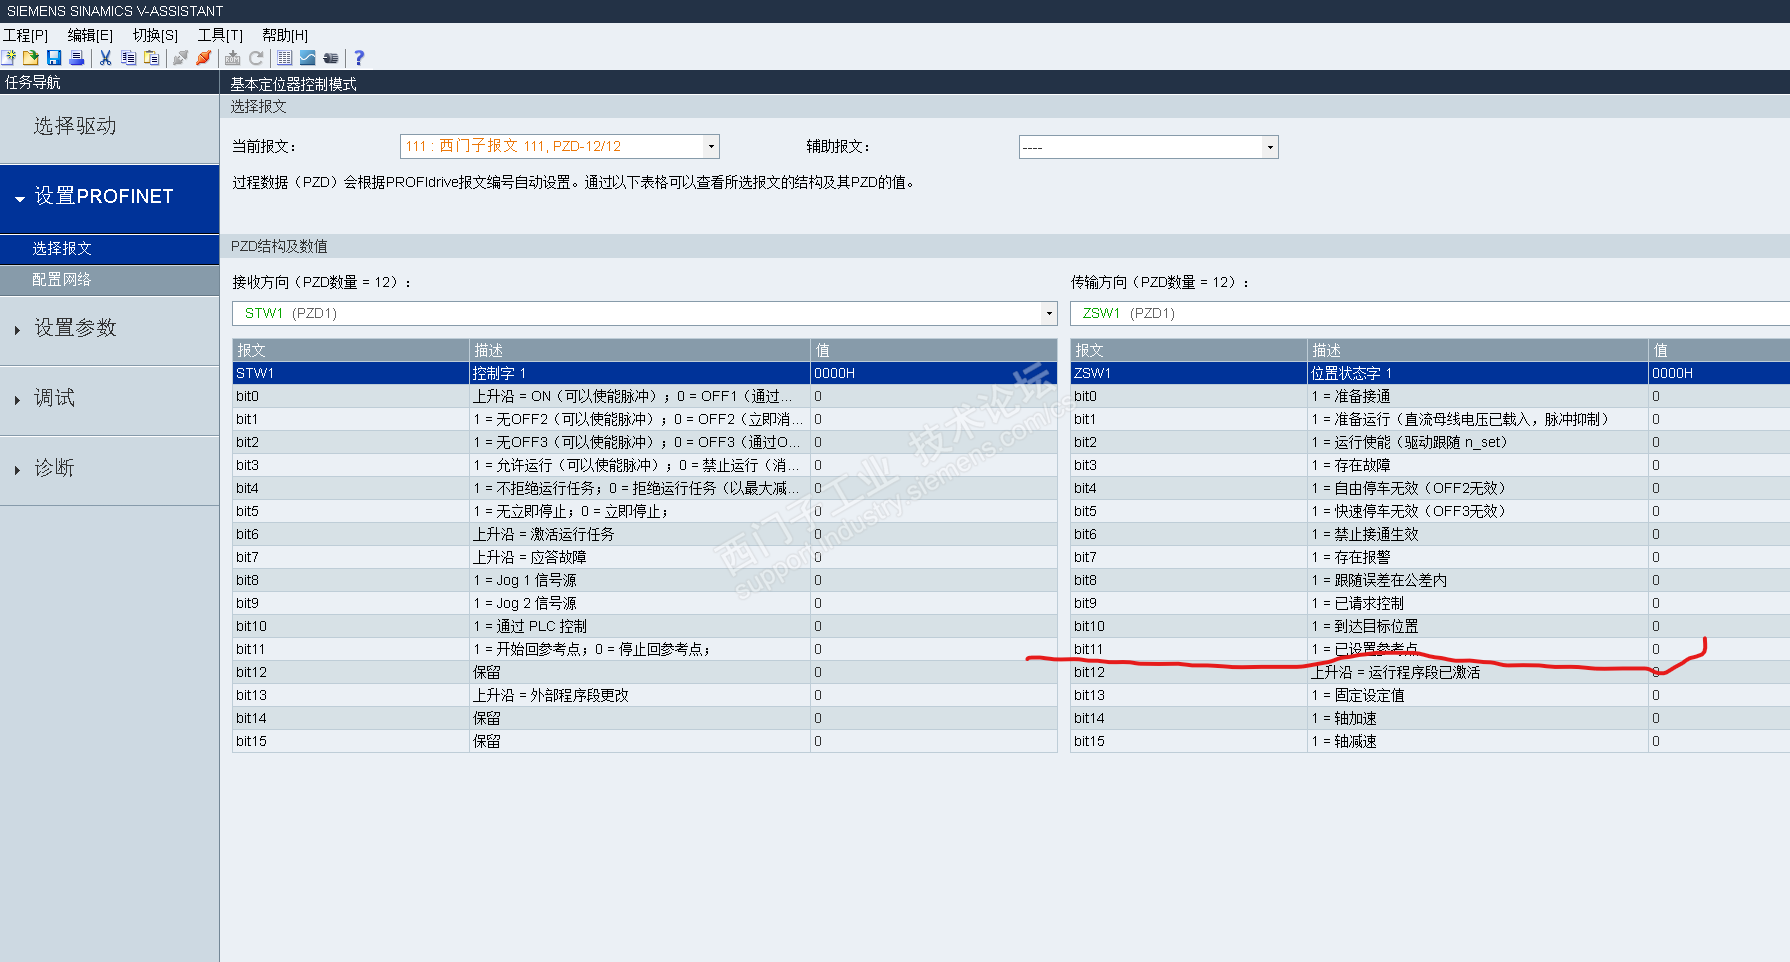Click the Open project folder icon
The image size is (1790, 962).
pyautogui.click(x=31, y=58)
